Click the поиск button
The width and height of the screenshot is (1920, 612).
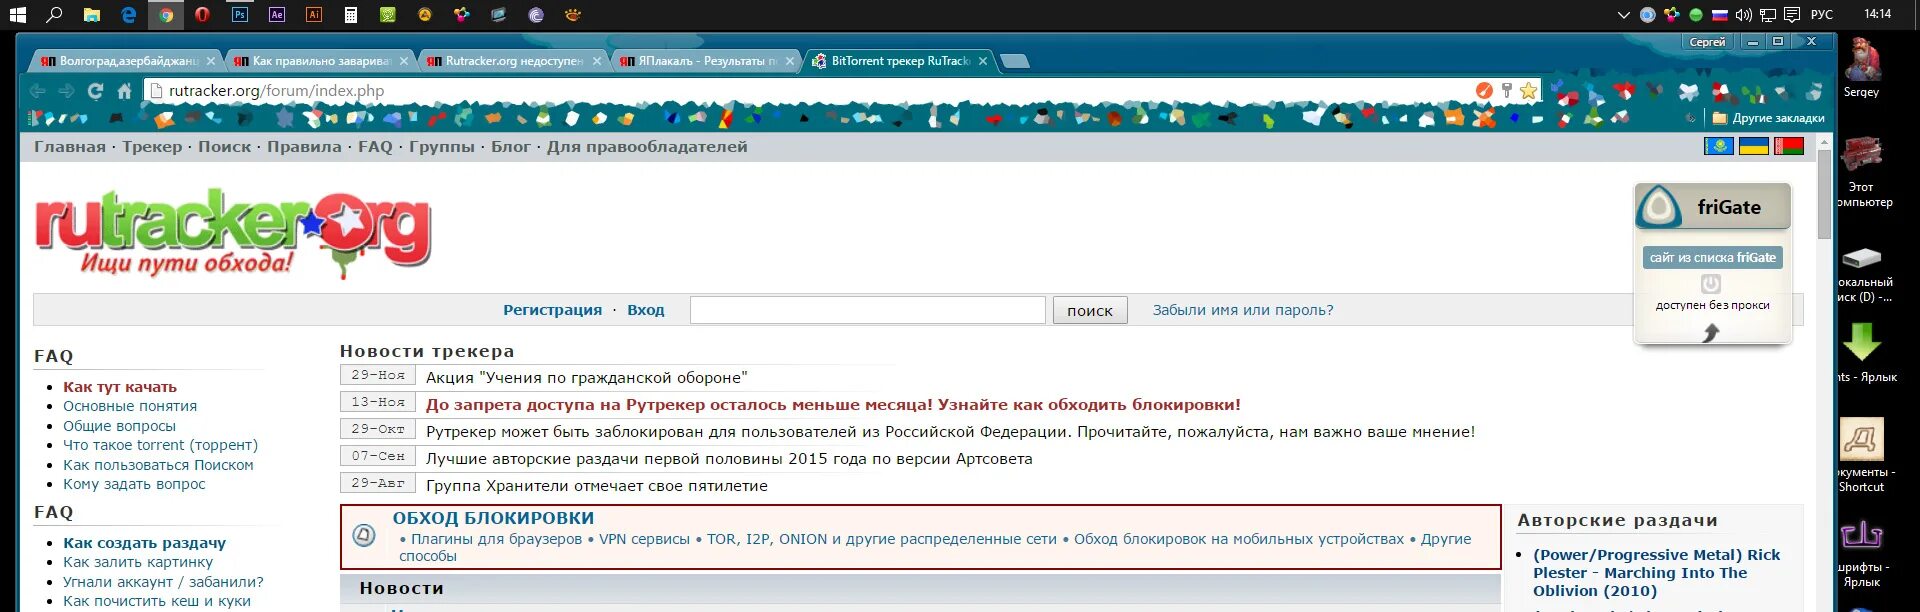tap(1090, 310)
